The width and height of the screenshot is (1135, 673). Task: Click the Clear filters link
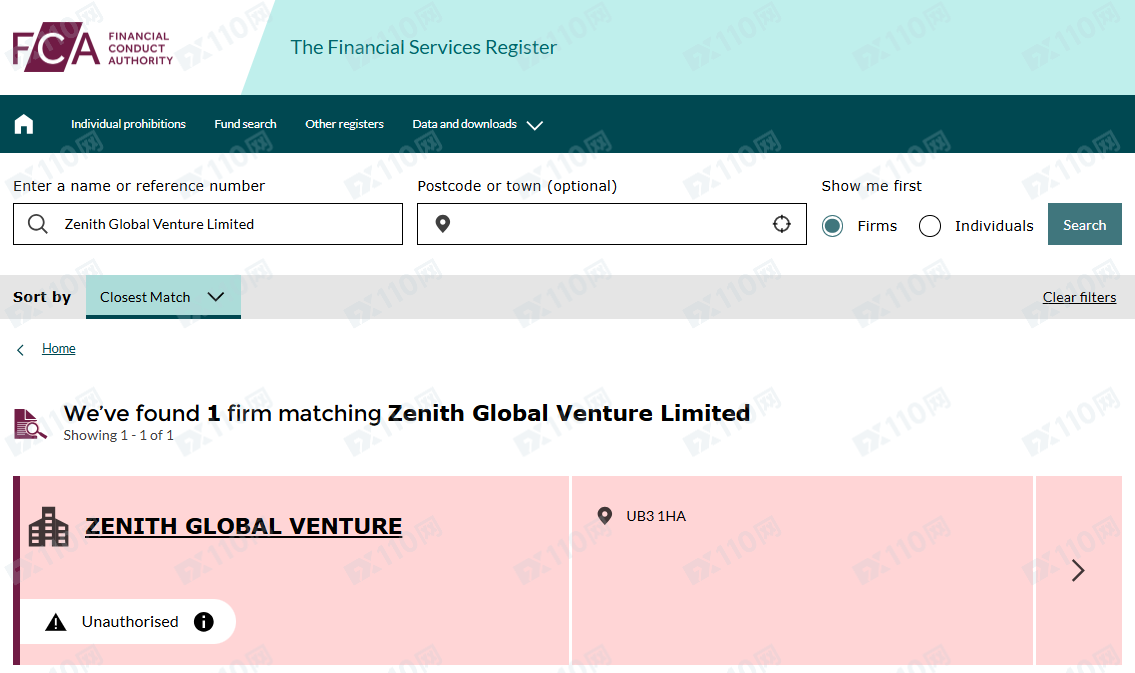pyautogui.click(x=1079, y=297)
